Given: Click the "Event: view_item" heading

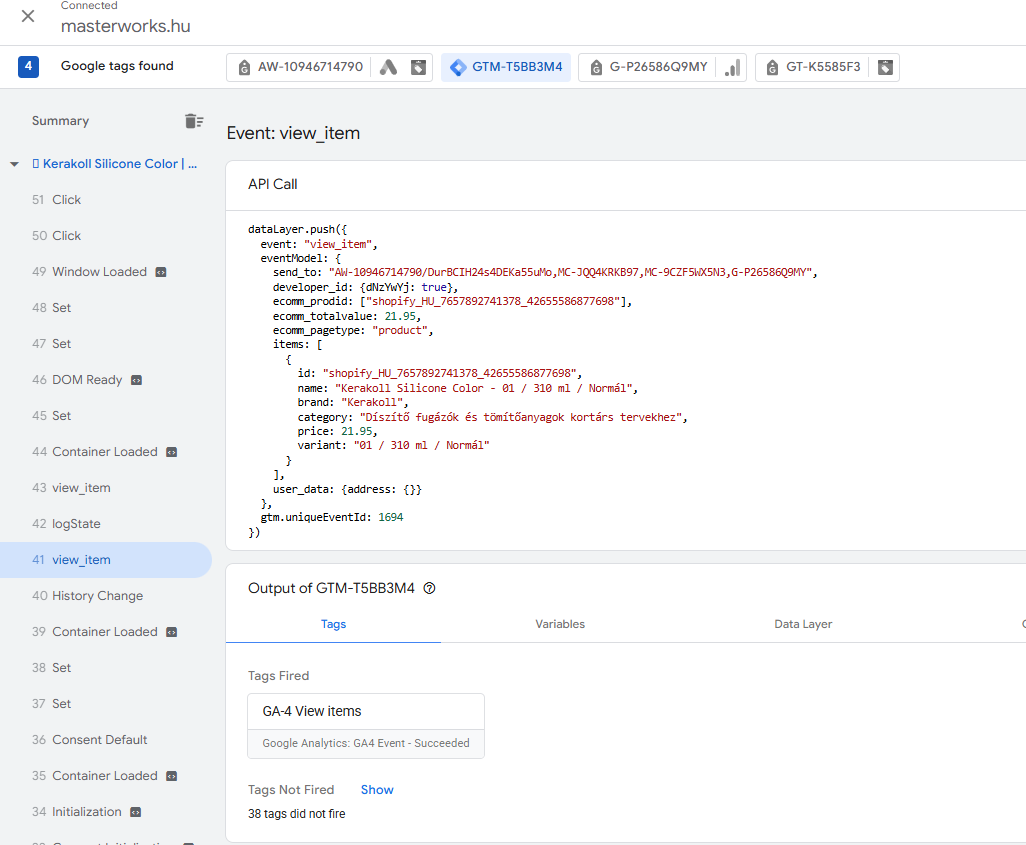Looking at the screenshot, I should click(293, 133).
